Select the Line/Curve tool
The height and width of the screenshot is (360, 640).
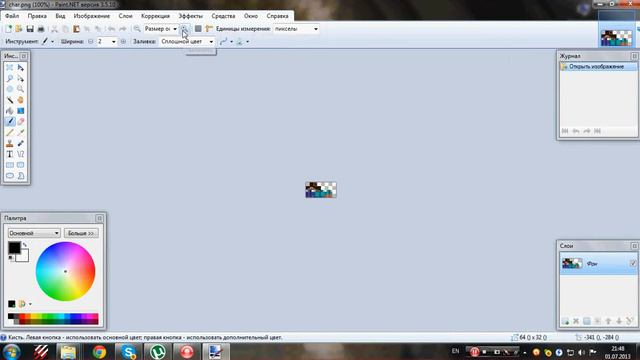click(x=20, y=154)
